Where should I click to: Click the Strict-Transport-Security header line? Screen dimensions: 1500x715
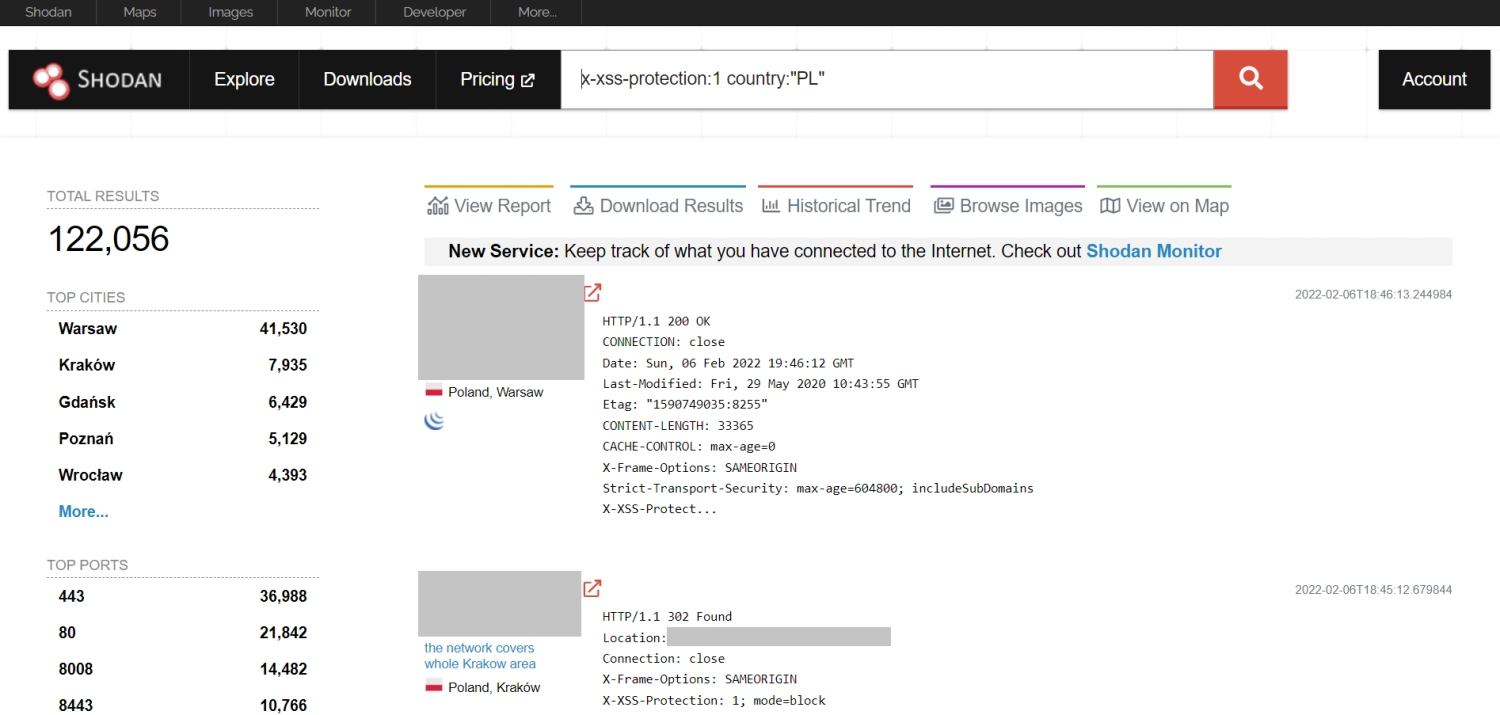818,488
